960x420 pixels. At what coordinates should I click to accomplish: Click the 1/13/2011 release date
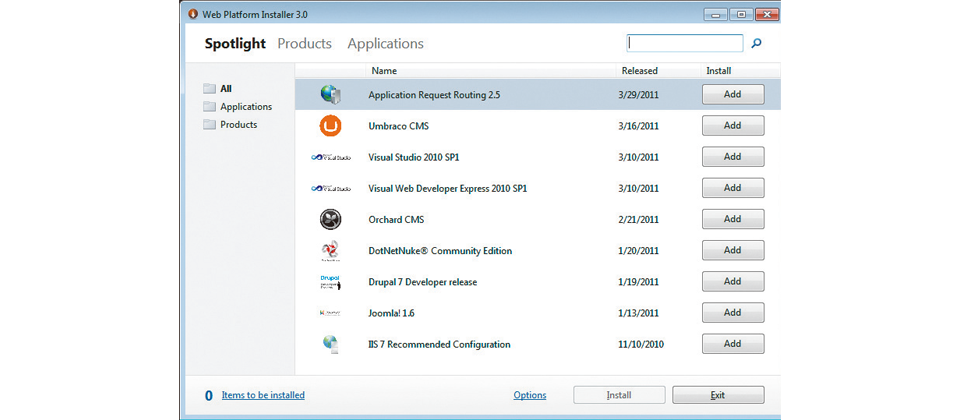pyautogui.click(x=639, y=313)
